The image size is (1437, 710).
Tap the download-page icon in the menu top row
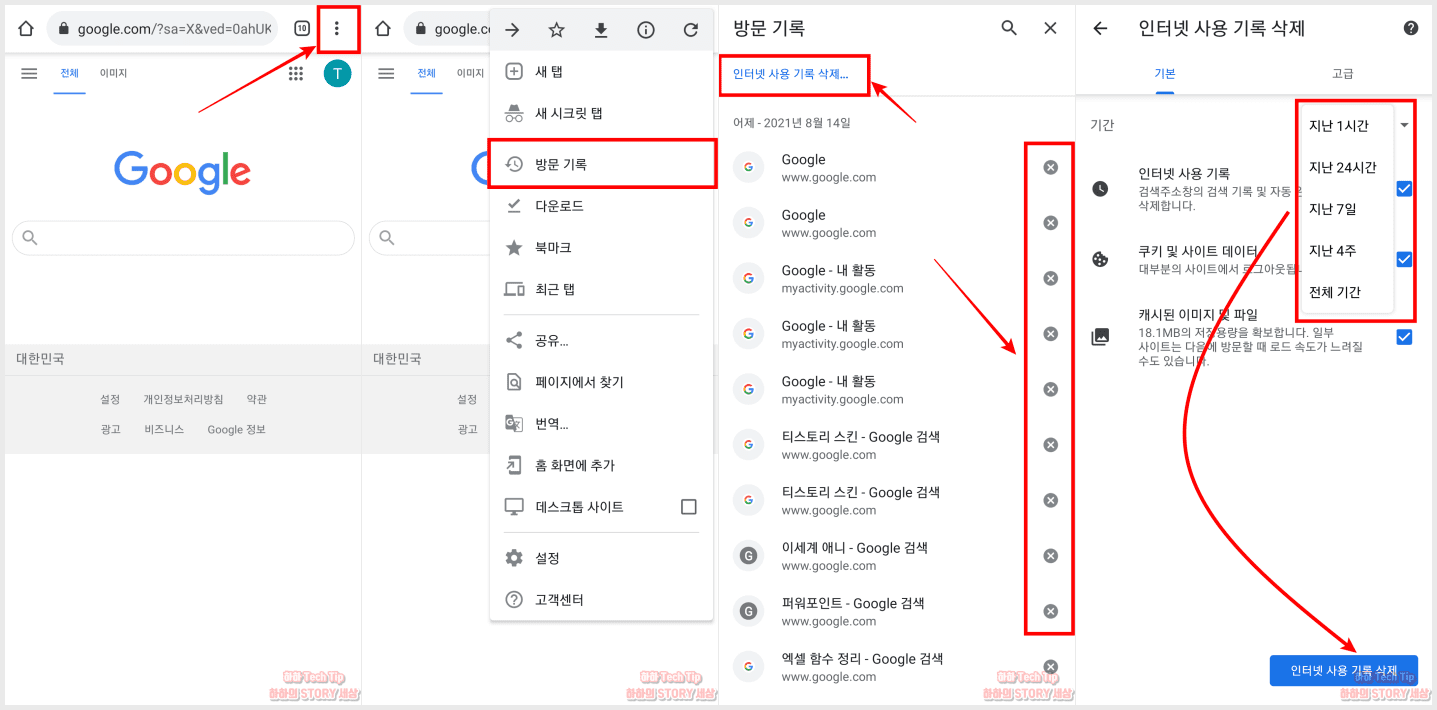pyautogui.click(x=601, y=30)
